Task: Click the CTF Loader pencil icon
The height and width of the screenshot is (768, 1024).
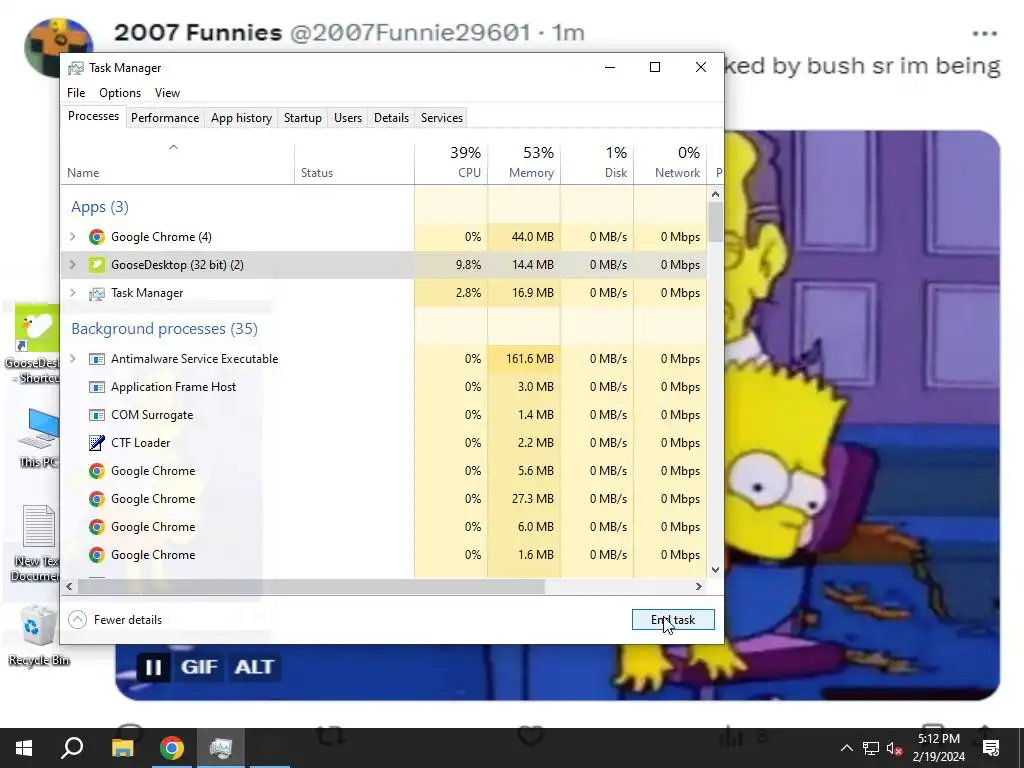Action: (97, 443)
